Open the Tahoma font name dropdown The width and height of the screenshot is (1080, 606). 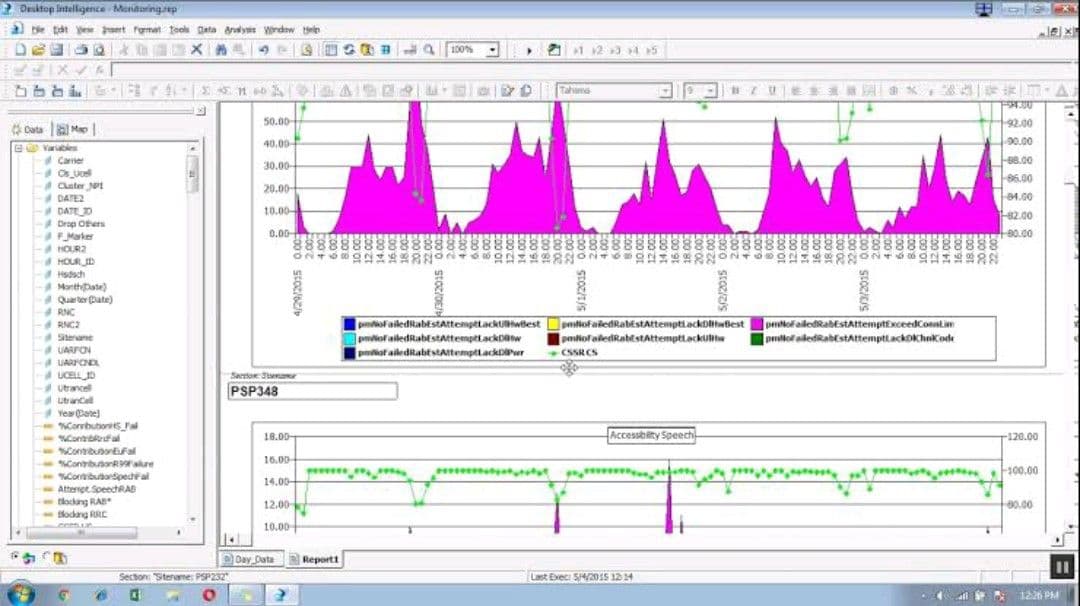point(665,91)
